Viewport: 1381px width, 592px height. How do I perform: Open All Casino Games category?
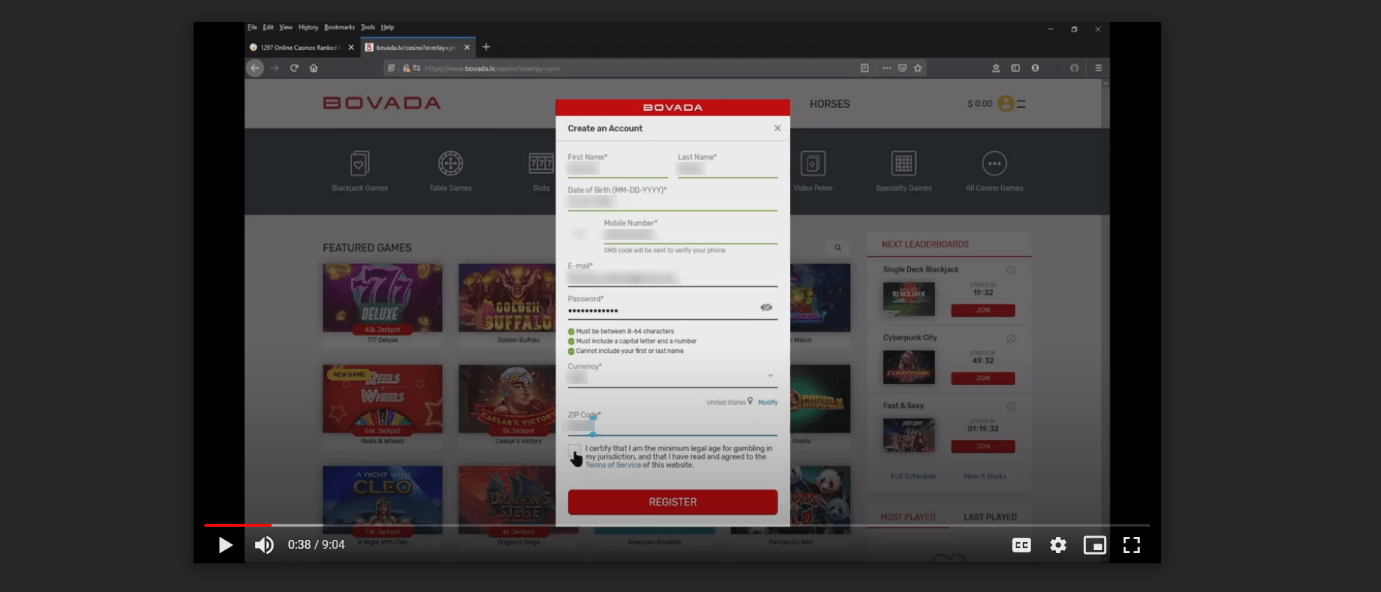tap(994, 171)
